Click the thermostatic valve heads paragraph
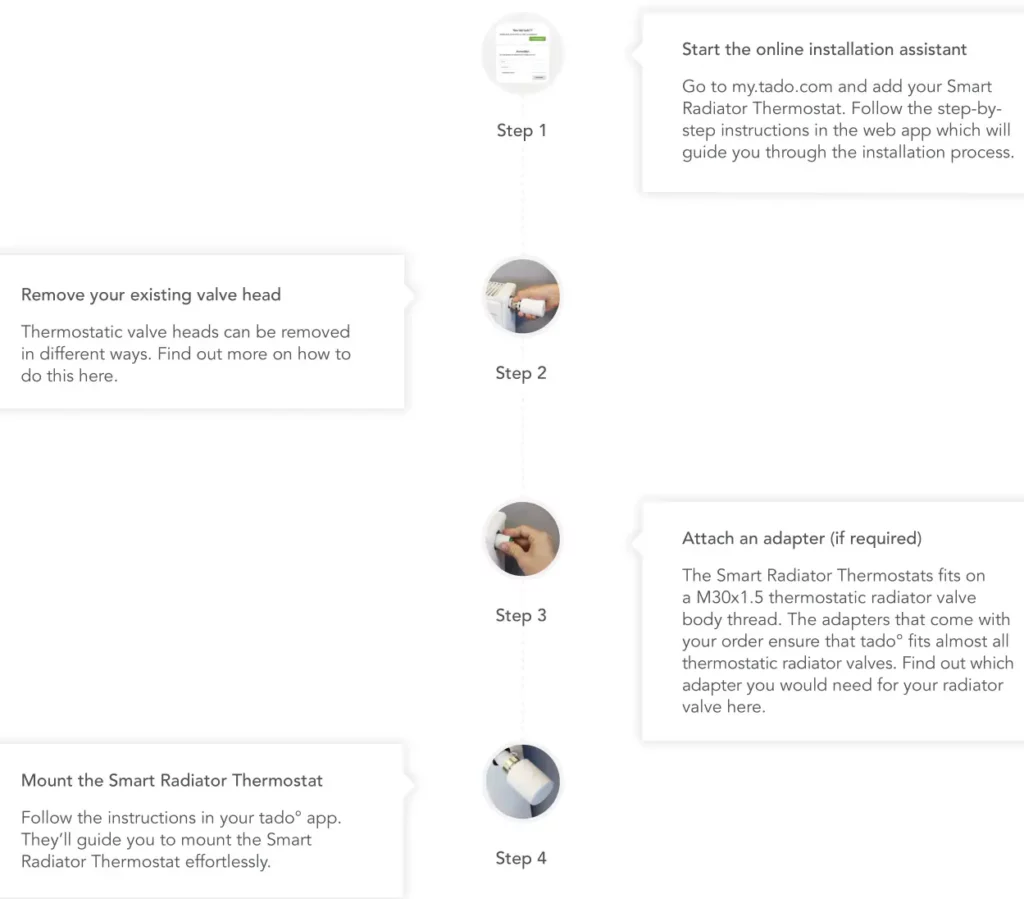1024x899 pixels. pyautogui.click(x=186, y=353)
